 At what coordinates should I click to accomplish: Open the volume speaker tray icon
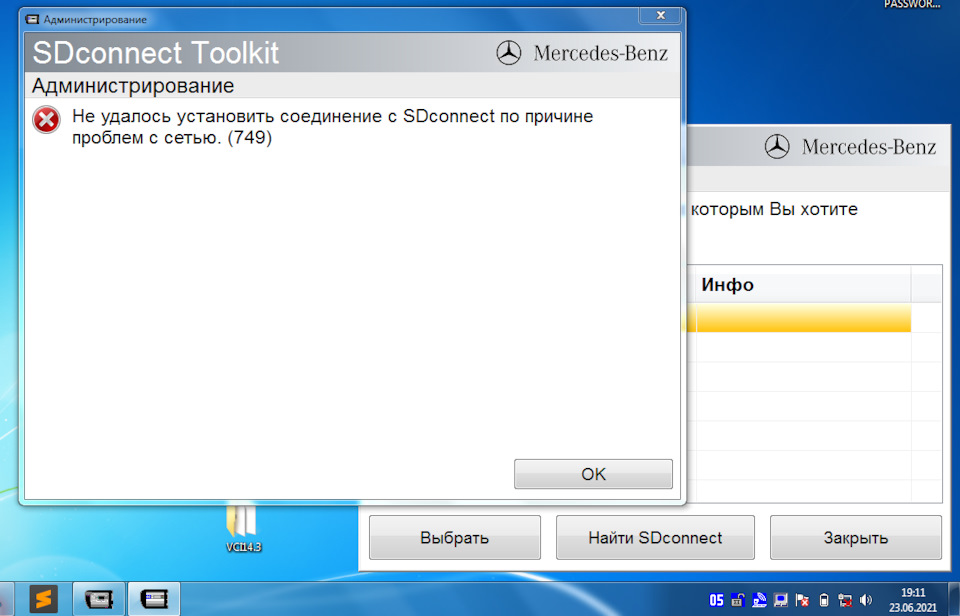point(866,600)
